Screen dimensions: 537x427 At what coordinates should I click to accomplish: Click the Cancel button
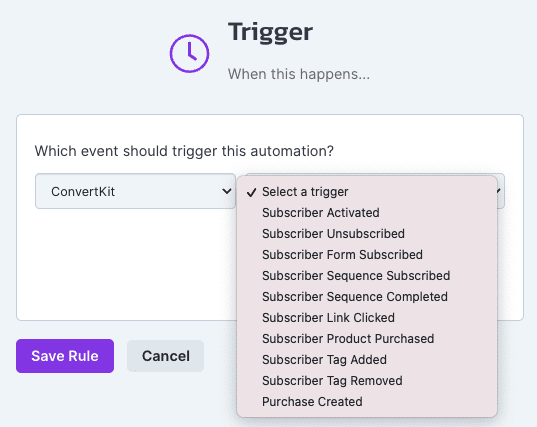click(165, 356)
